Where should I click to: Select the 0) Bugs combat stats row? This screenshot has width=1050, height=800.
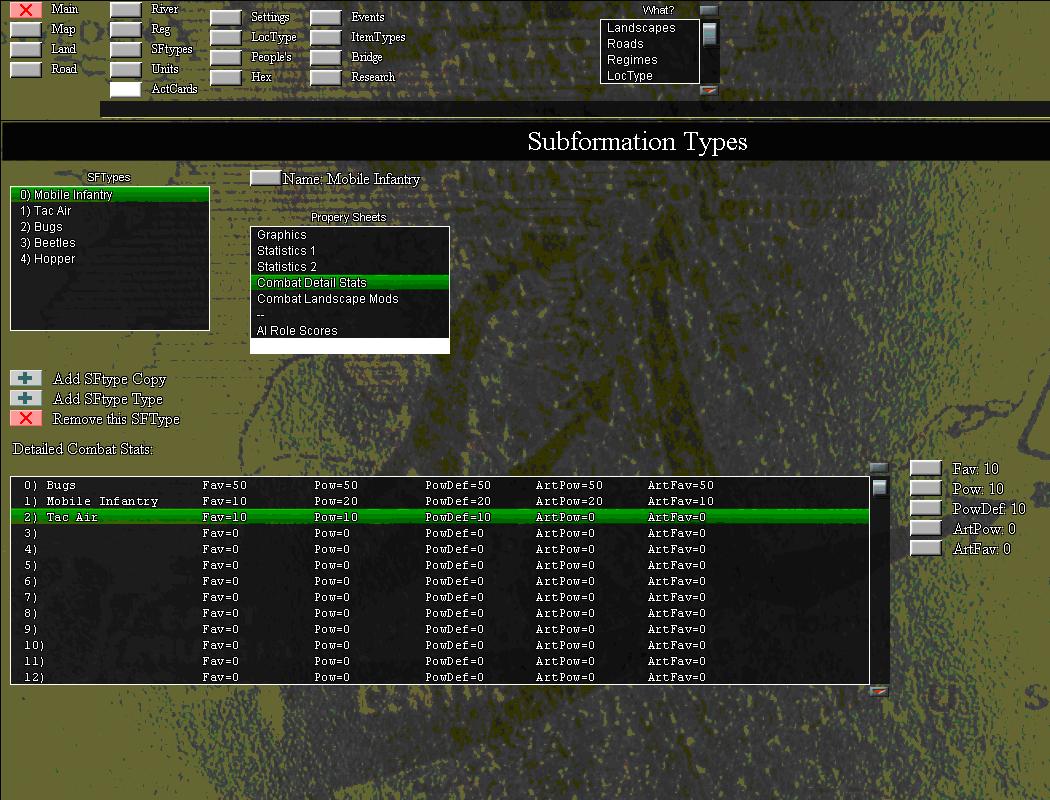point(440,485)
